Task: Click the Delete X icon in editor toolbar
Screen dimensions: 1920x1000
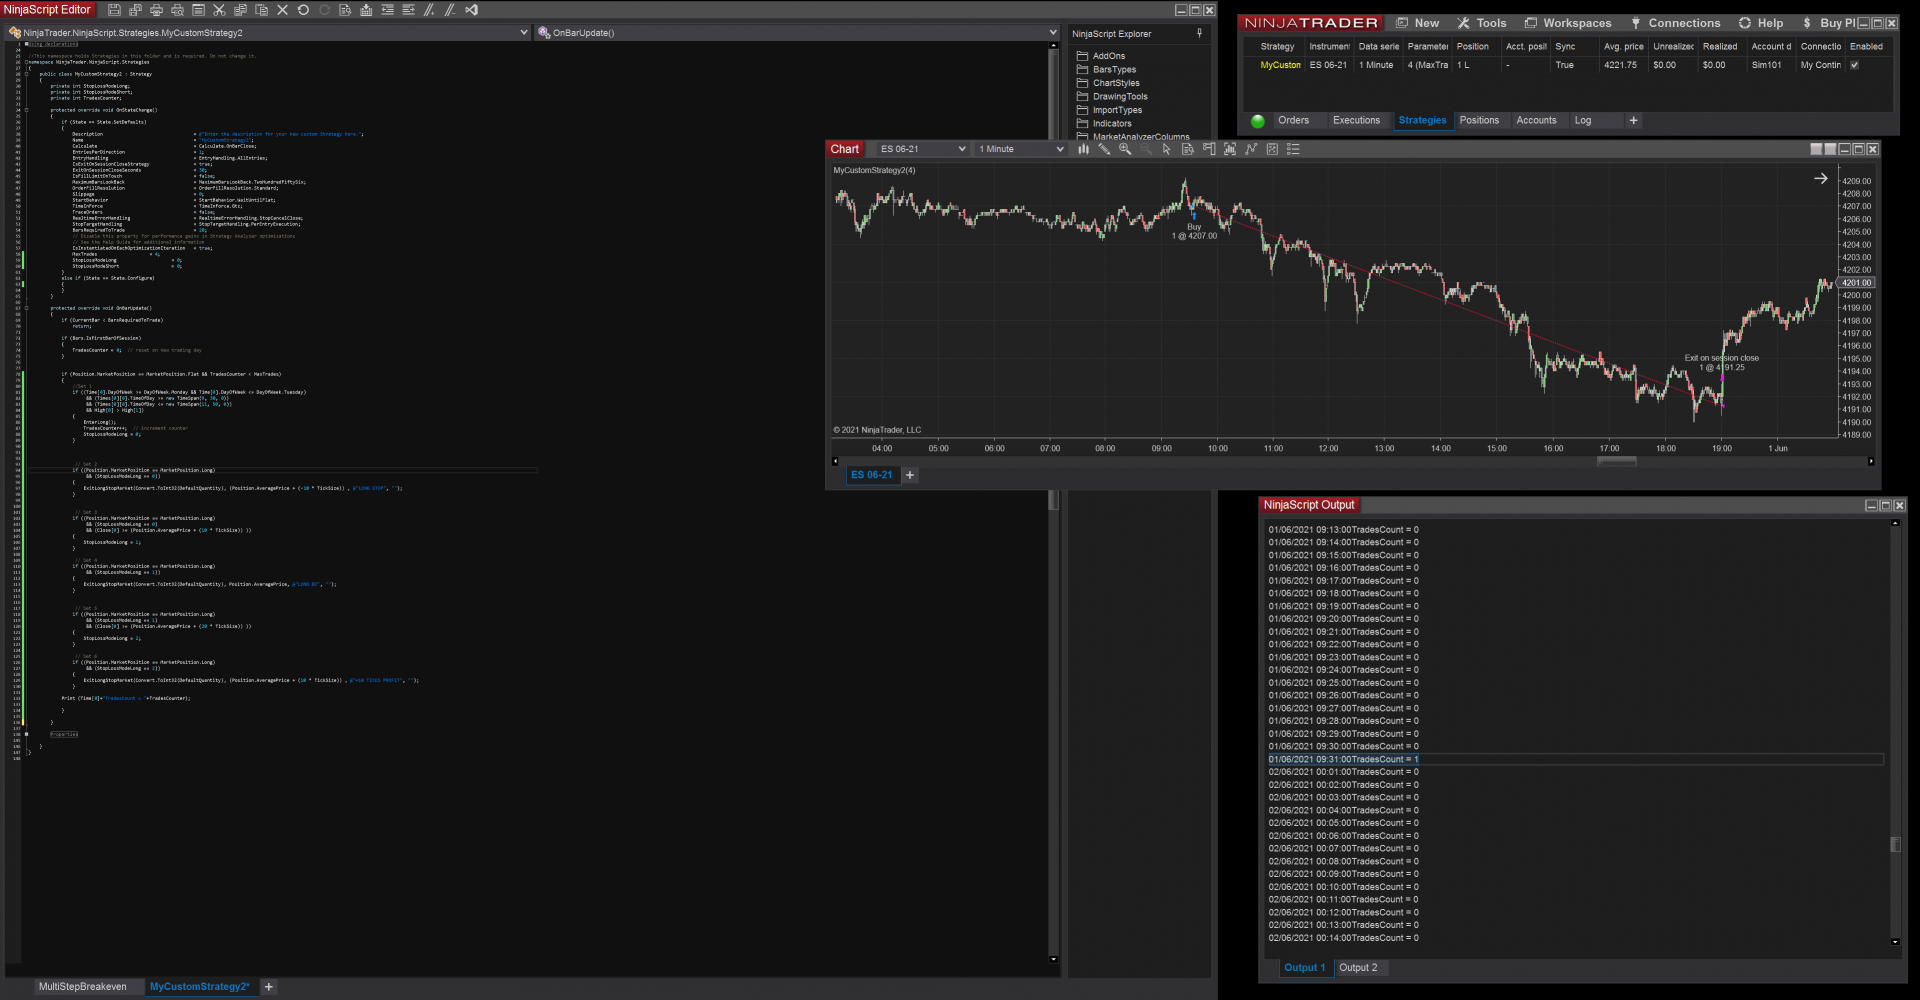Action: pos(282,10)
